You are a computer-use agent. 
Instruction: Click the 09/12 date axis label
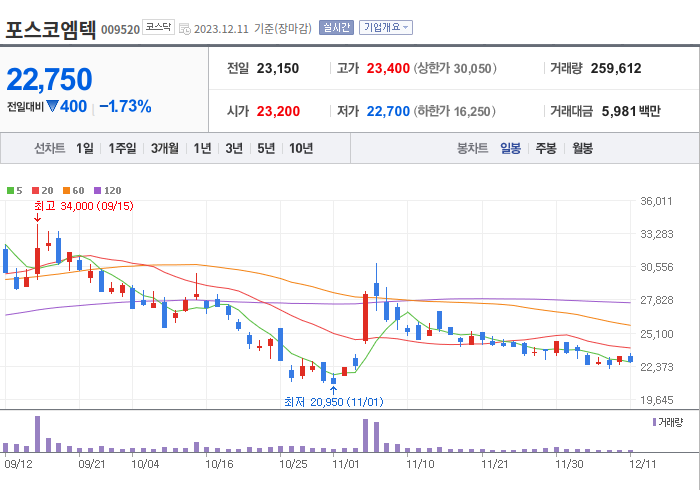pyautogui.click(x=18, y=464)
